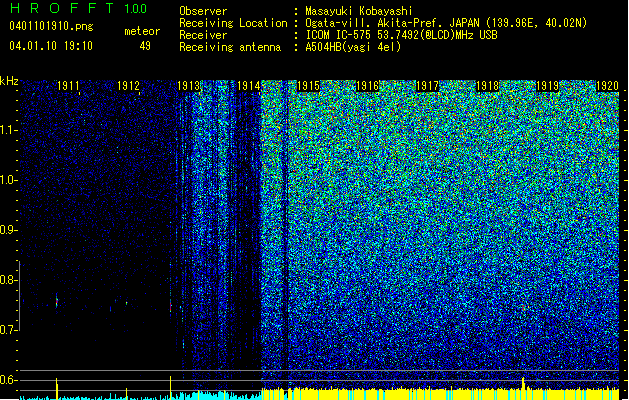Screen dimensions: 629x400
Task: Click the 1917 time marker
Action: tap(428, 86)
